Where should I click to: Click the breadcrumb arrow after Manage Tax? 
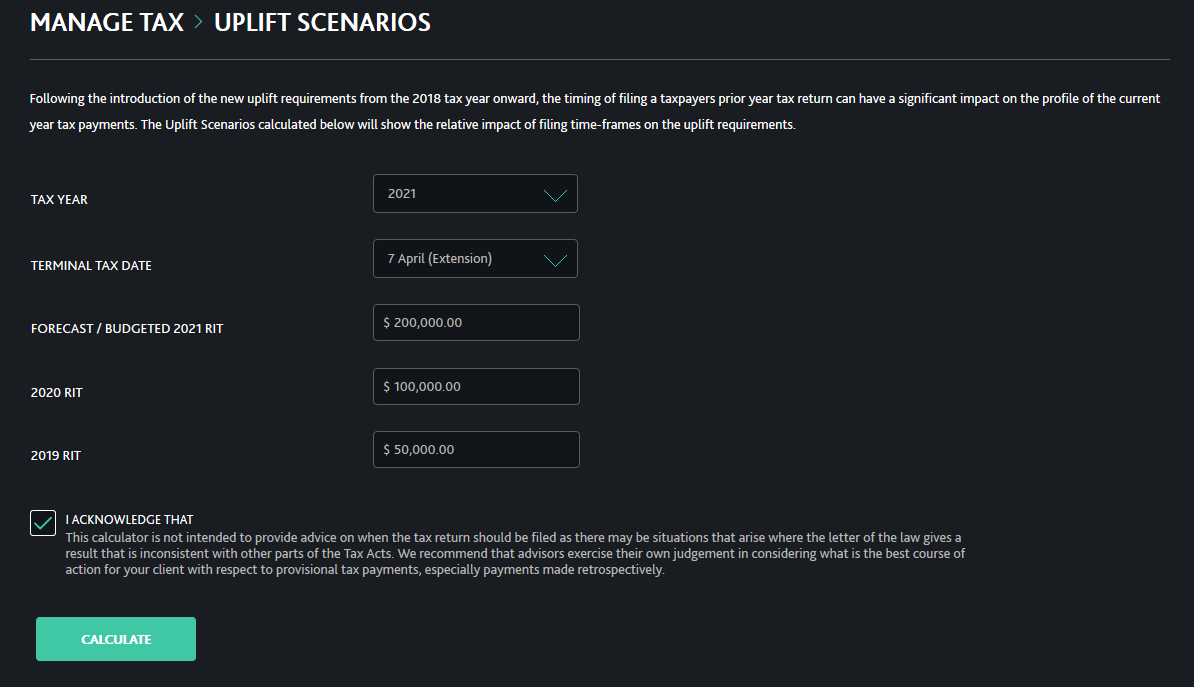pyautogui.click(x=199, y=22)
